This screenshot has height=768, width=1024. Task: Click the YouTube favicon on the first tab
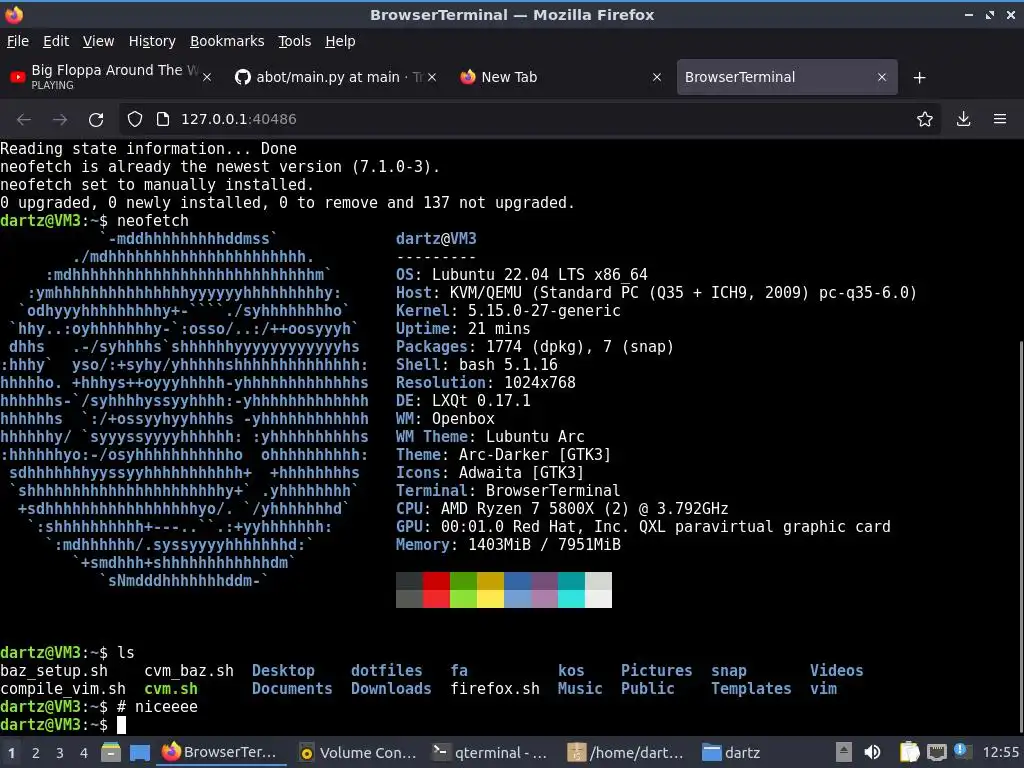click(x=18, y=77)
